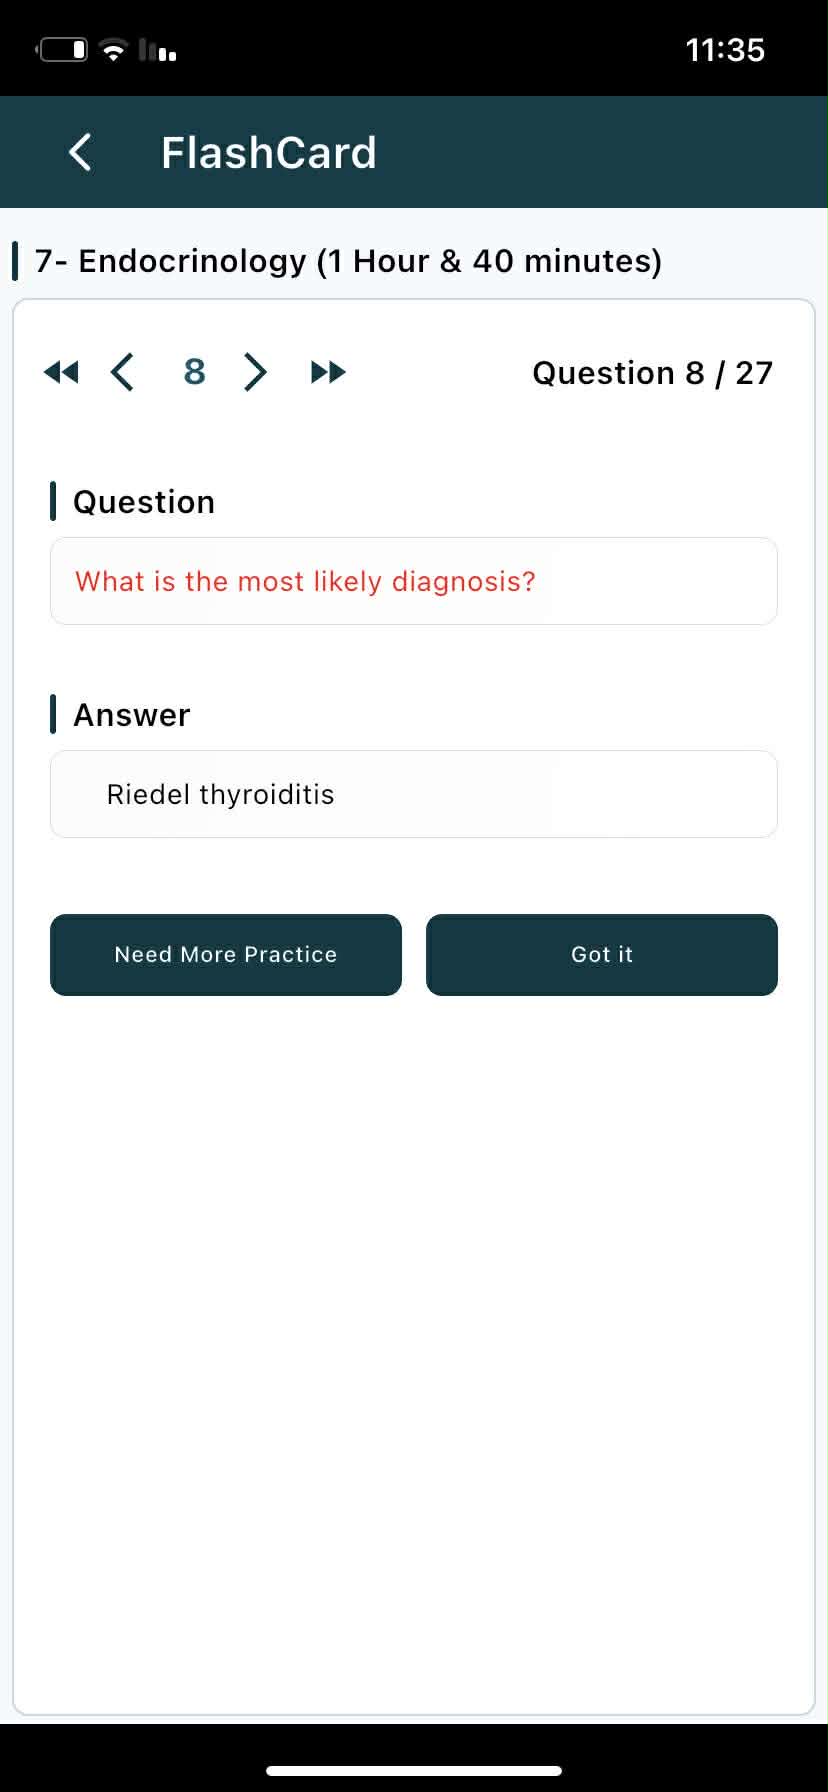Tap the 7- Endocrinology section title
828x1792 pixels.
click(348, 261)
